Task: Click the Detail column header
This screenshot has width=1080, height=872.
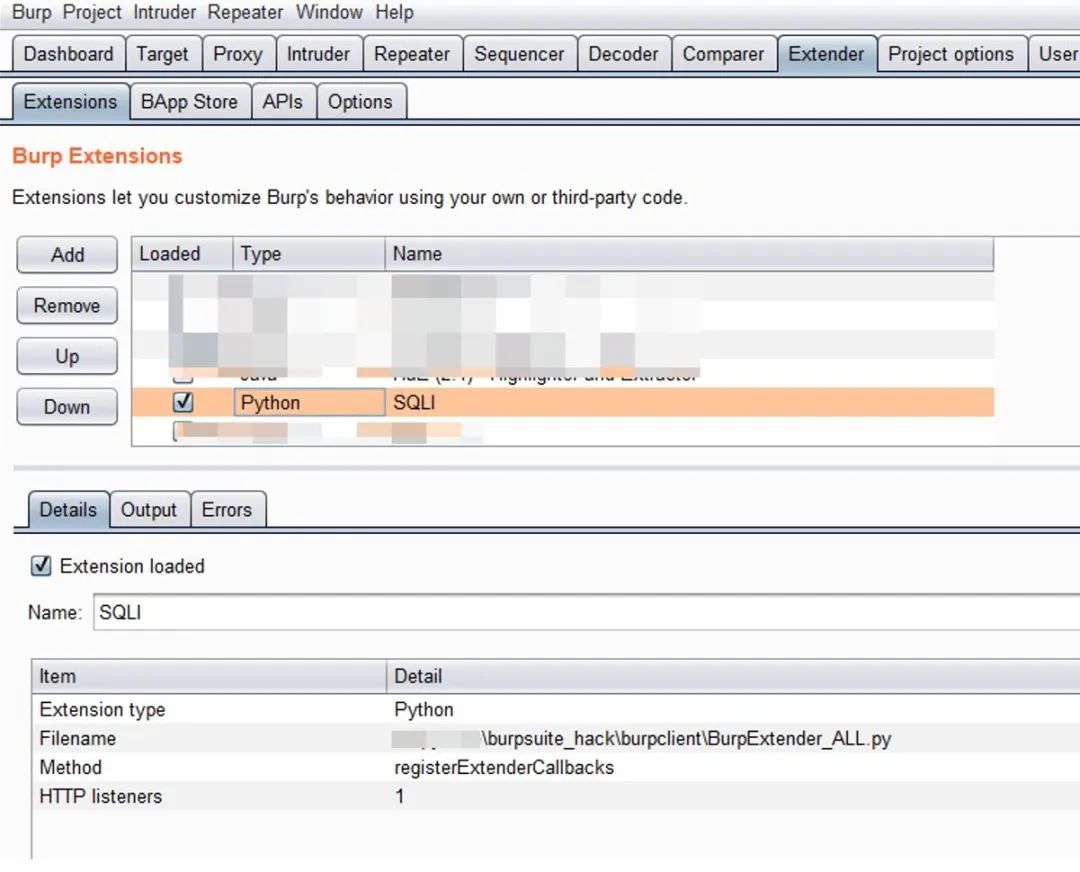Action: [733, 676]
